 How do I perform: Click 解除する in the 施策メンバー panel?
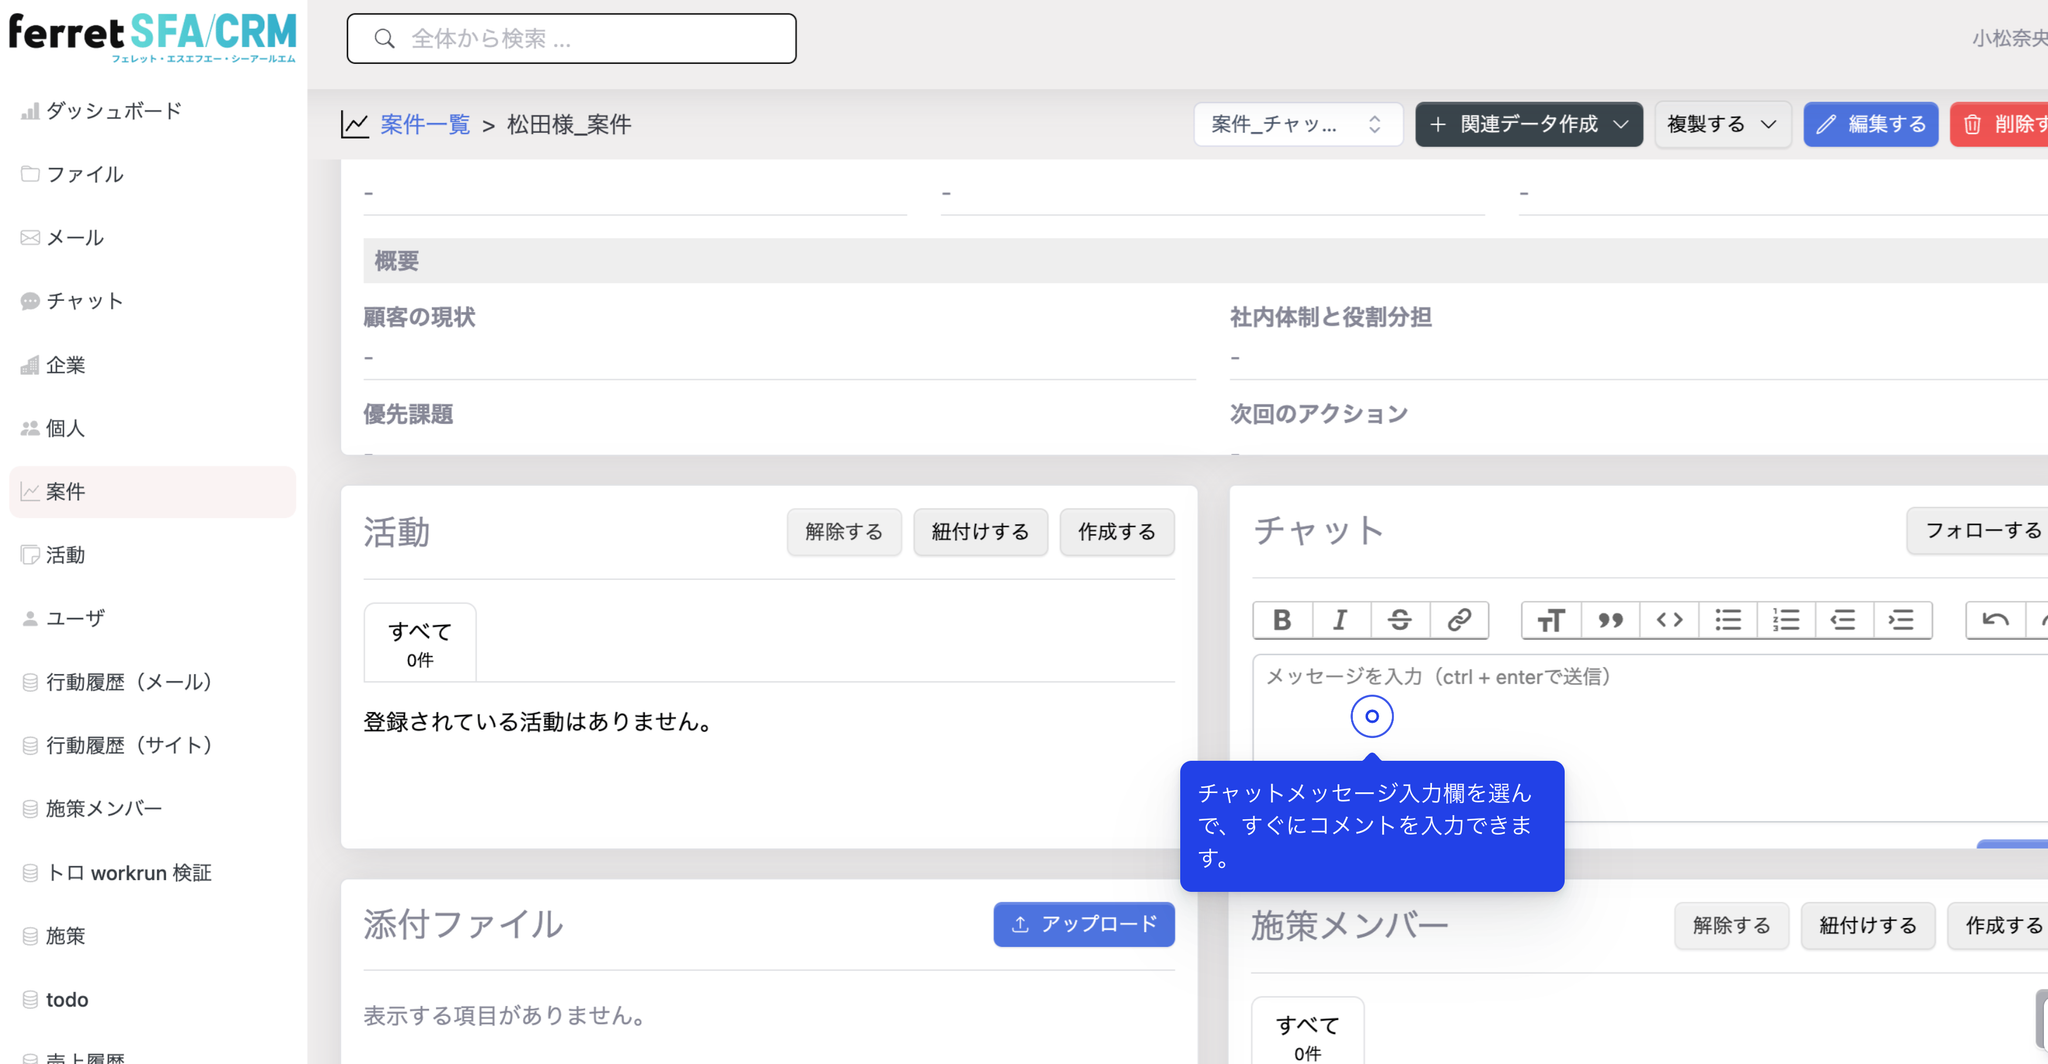pos(1732,926)
